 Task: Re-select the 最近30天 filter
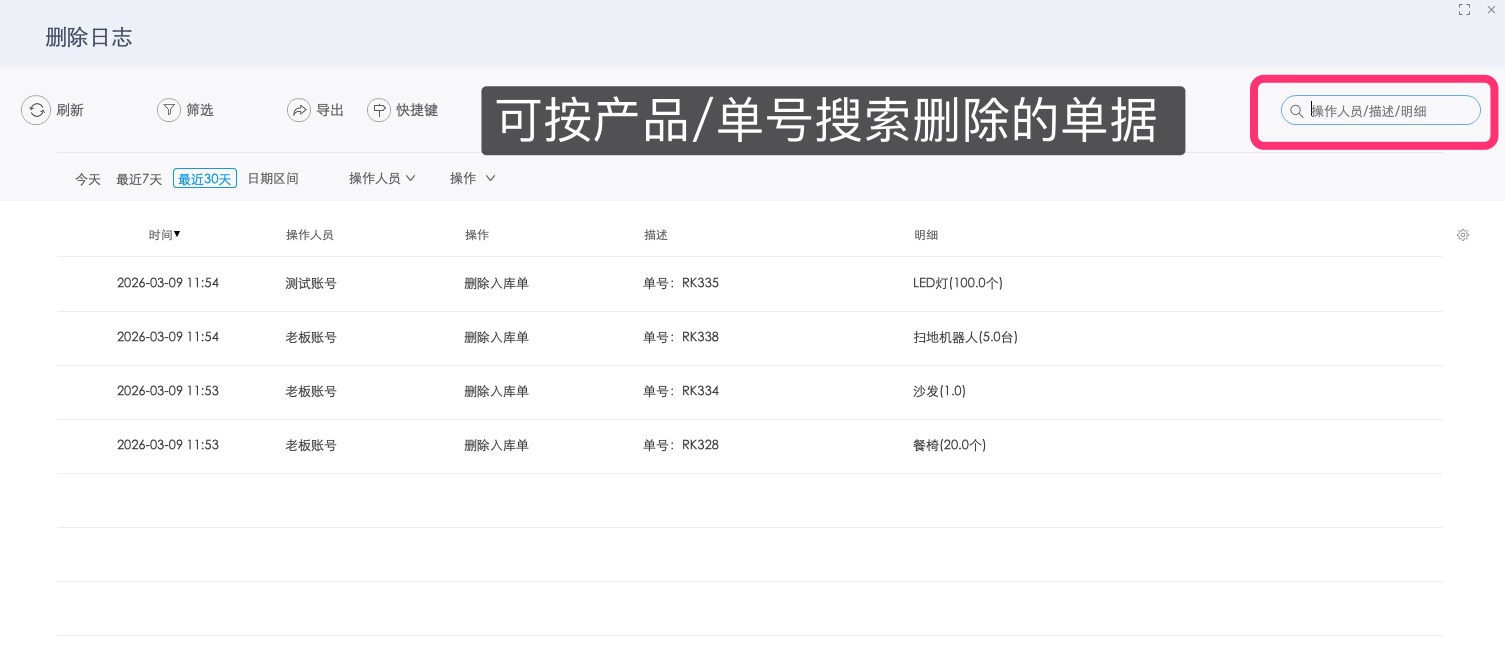click(x=205, y=178)
